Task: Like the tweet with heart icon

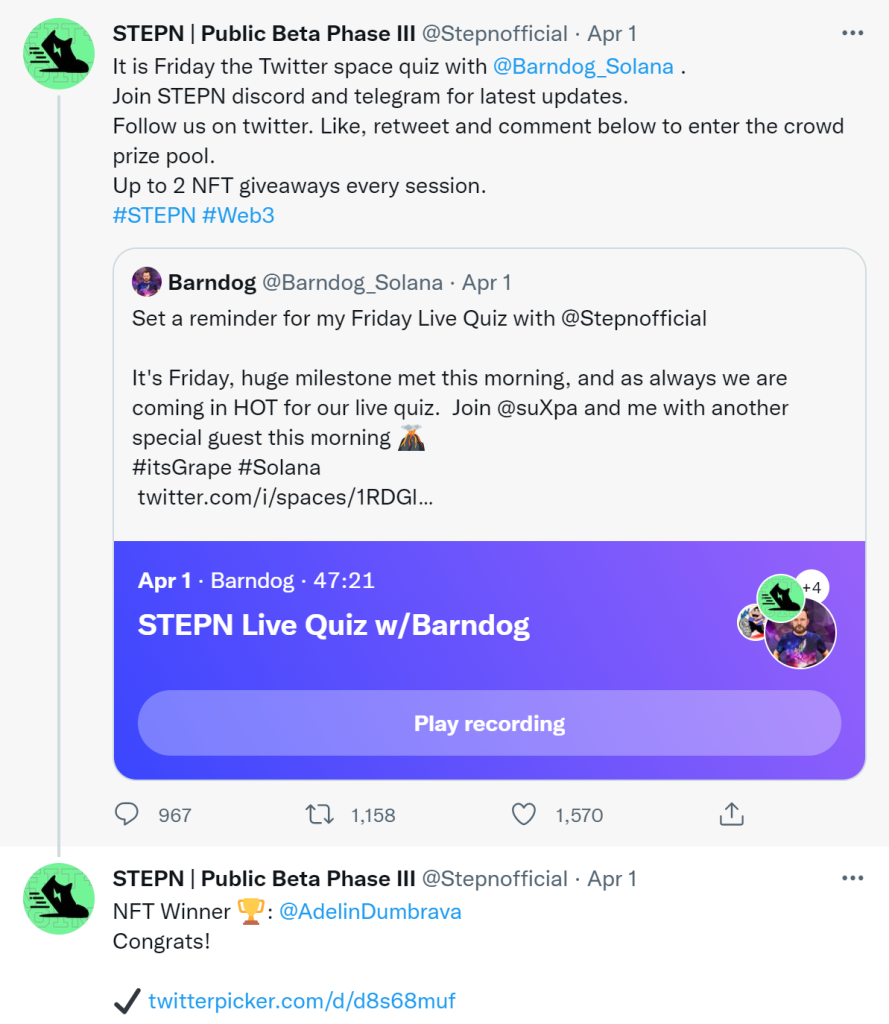Action: pyautogui.click(x=524, y=815)
